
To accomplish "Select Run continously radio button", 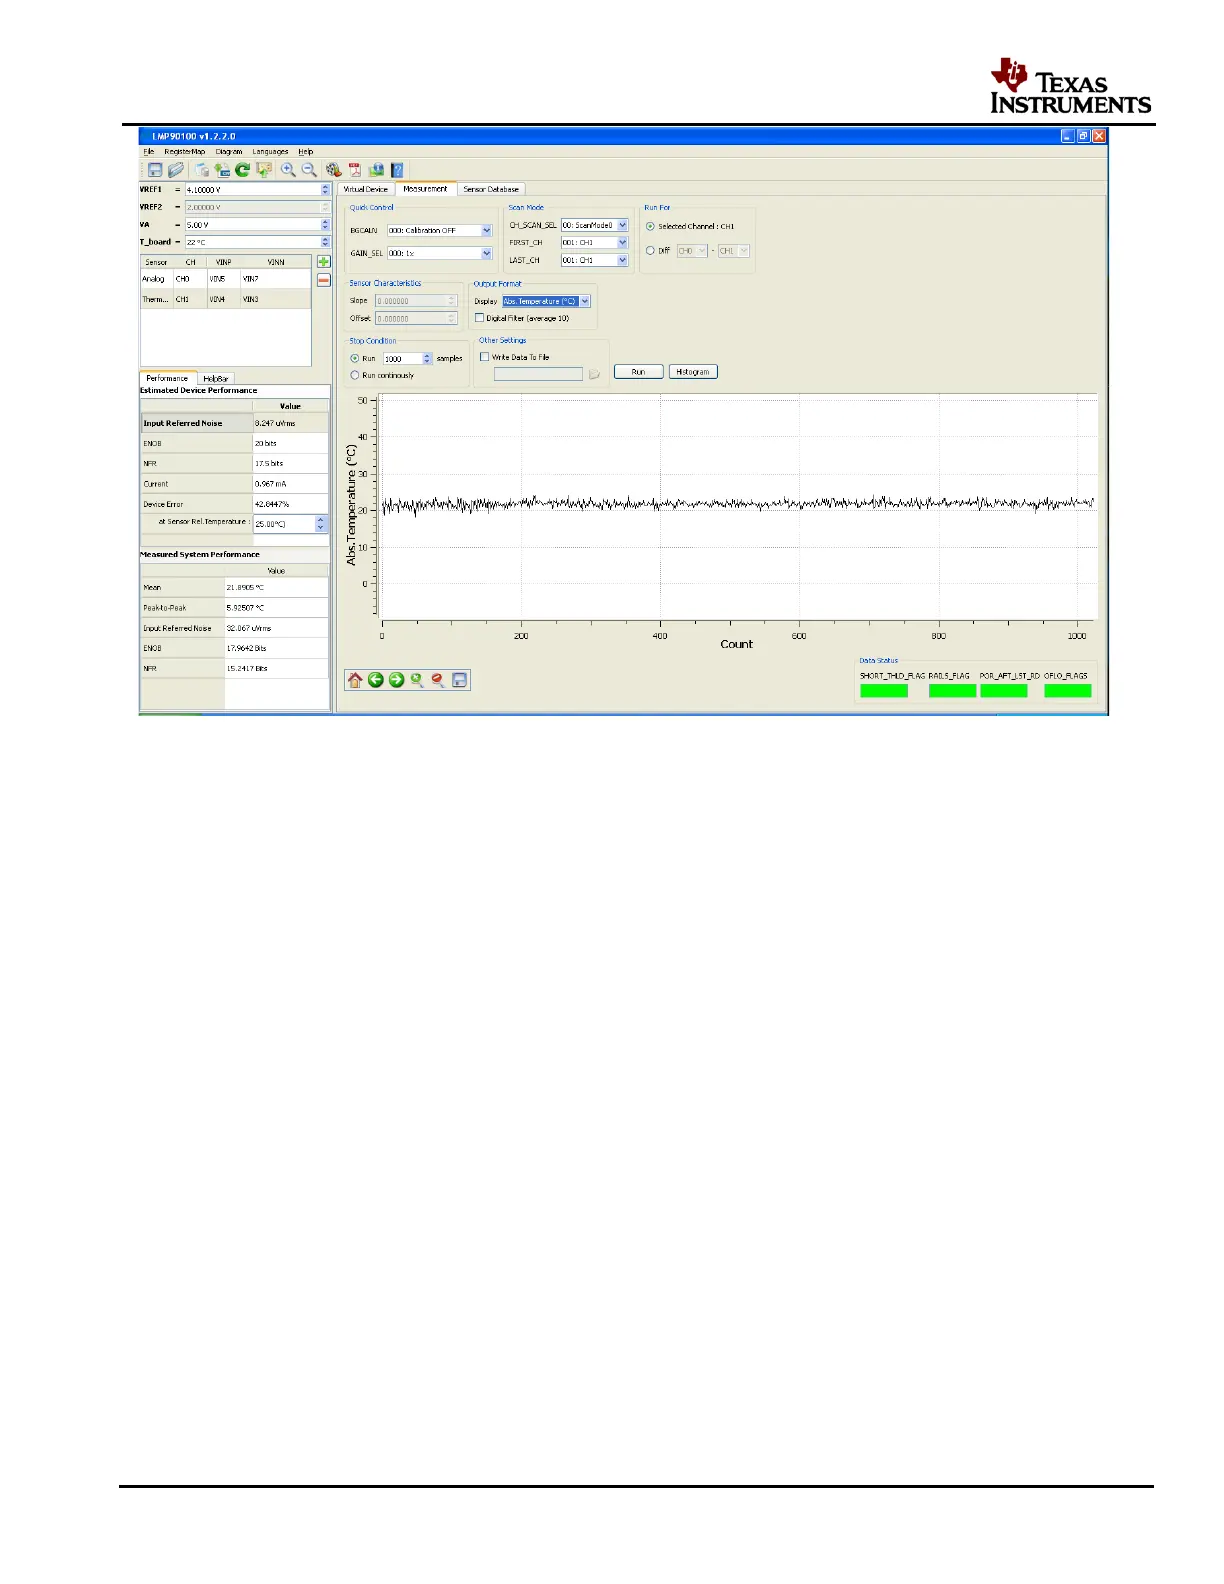I will pyautogui.click(x=355, y=375).
